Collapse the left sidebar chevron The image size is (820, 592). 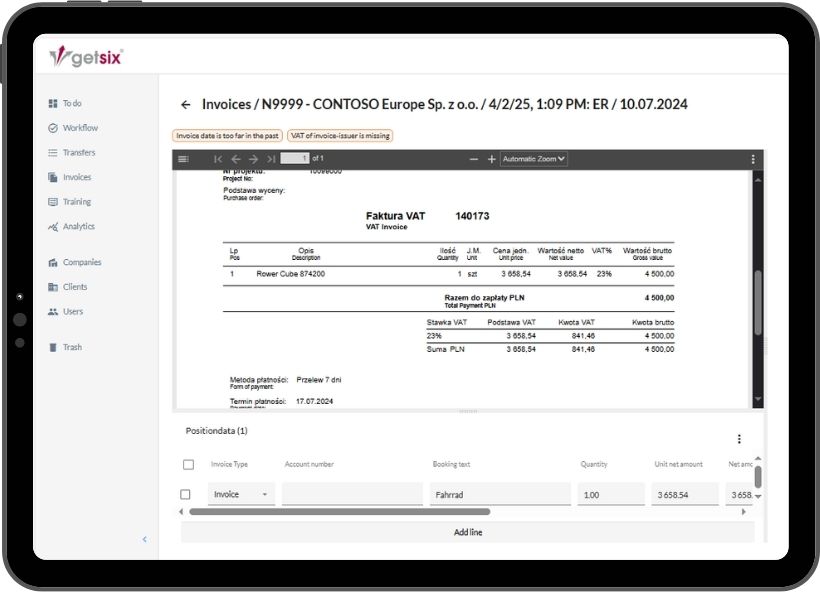point(145,539)
